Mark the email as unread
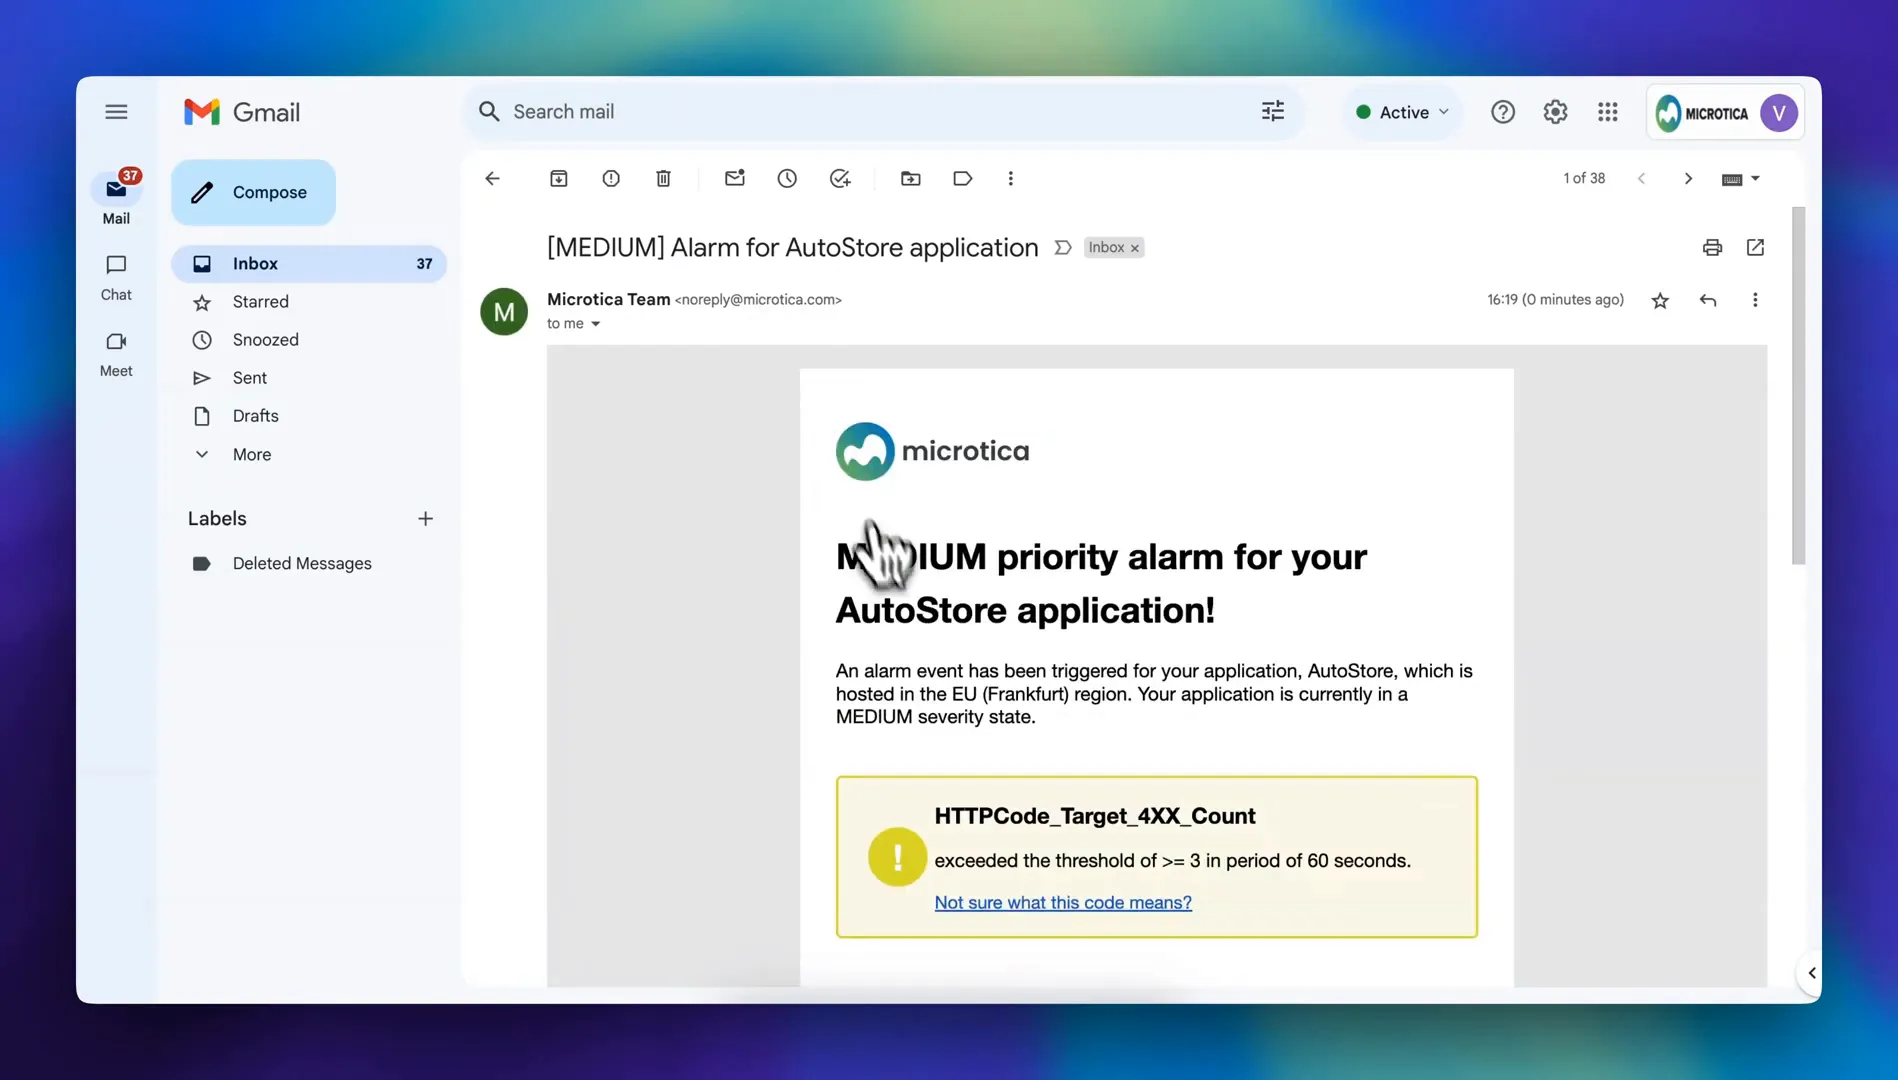The width and height of the screenshot is (1898, 1080). tap(735, 179)
